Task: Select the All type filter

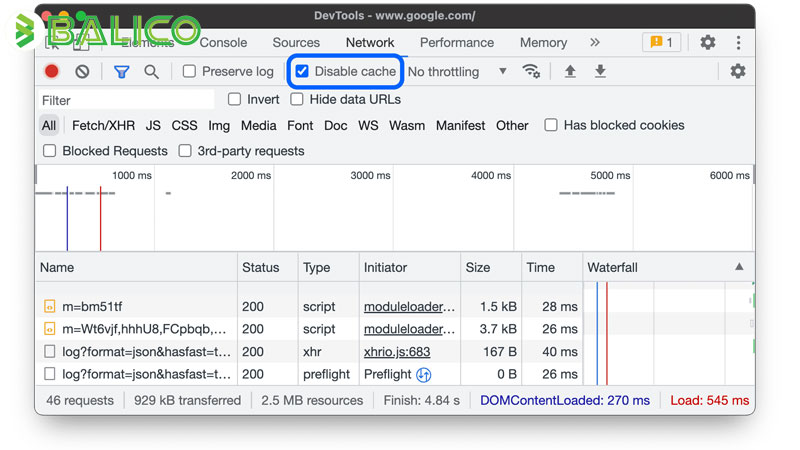Action: tap(49, 126)
